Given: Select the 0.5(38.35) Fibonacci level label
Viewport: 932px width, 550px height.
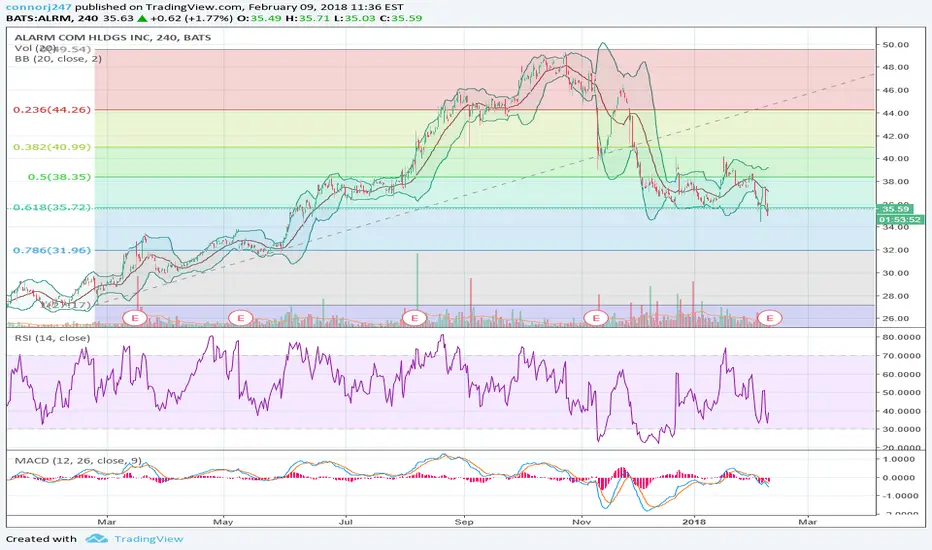Looking at the screenshot, I should coord(59,177).
